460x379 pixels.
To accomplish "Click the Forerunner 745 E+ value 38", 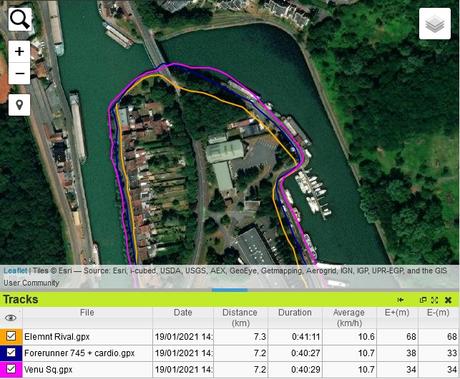I will [x=411, y=353].
